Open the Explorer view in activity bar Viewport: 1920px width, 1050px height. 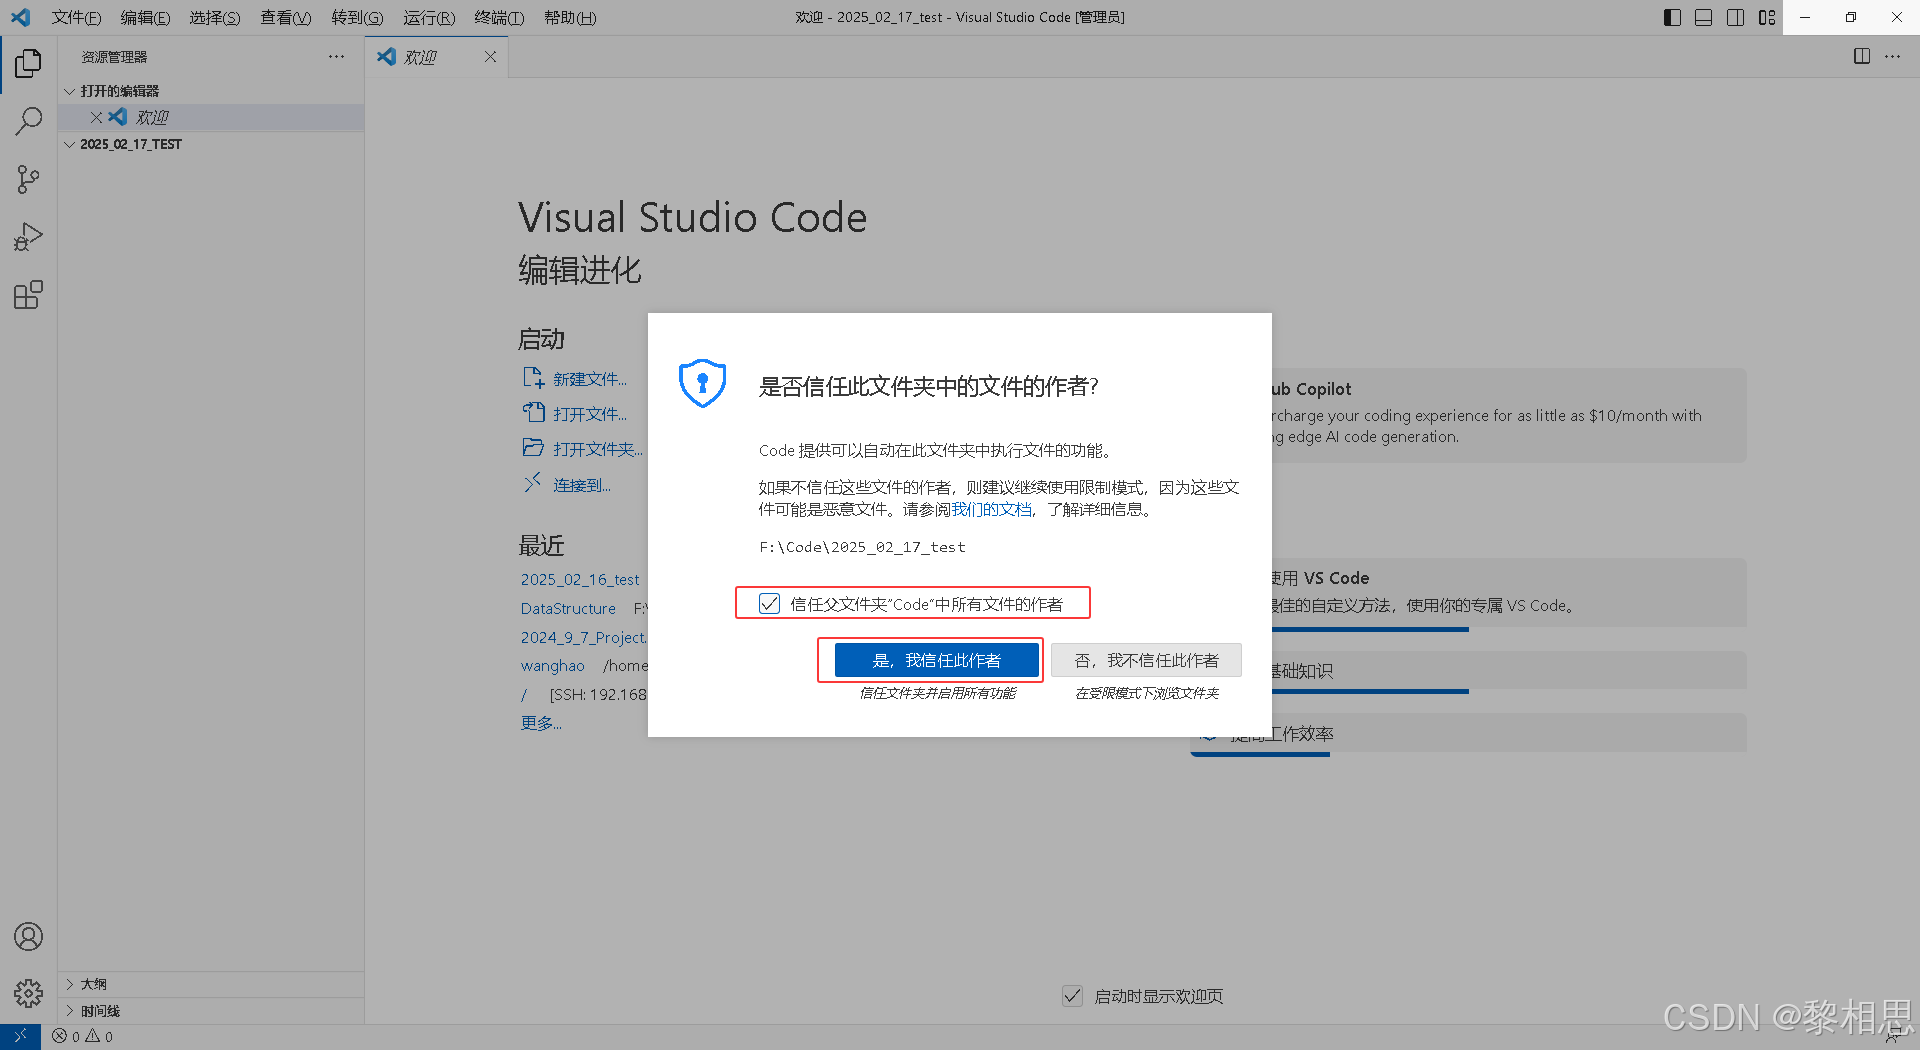[x=28, y=64]
